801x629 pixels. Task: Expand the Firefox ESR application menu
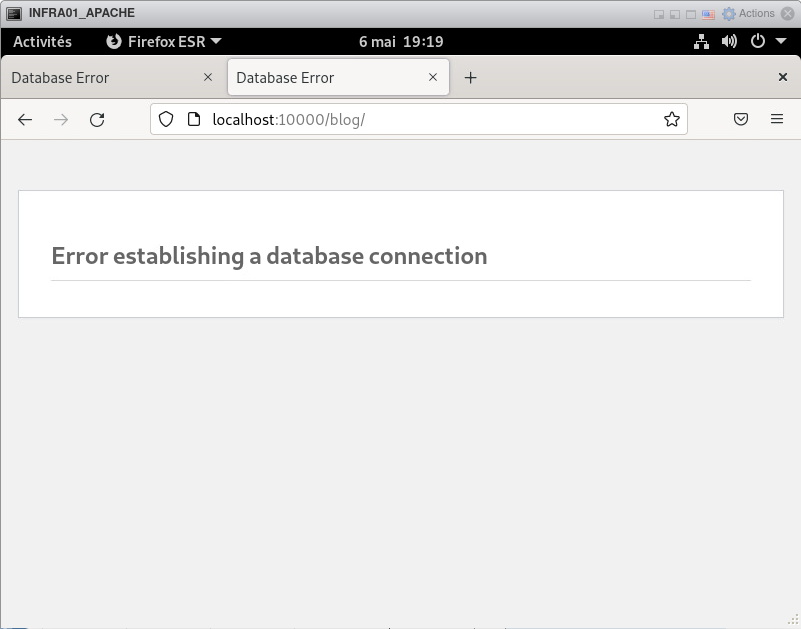164,42
